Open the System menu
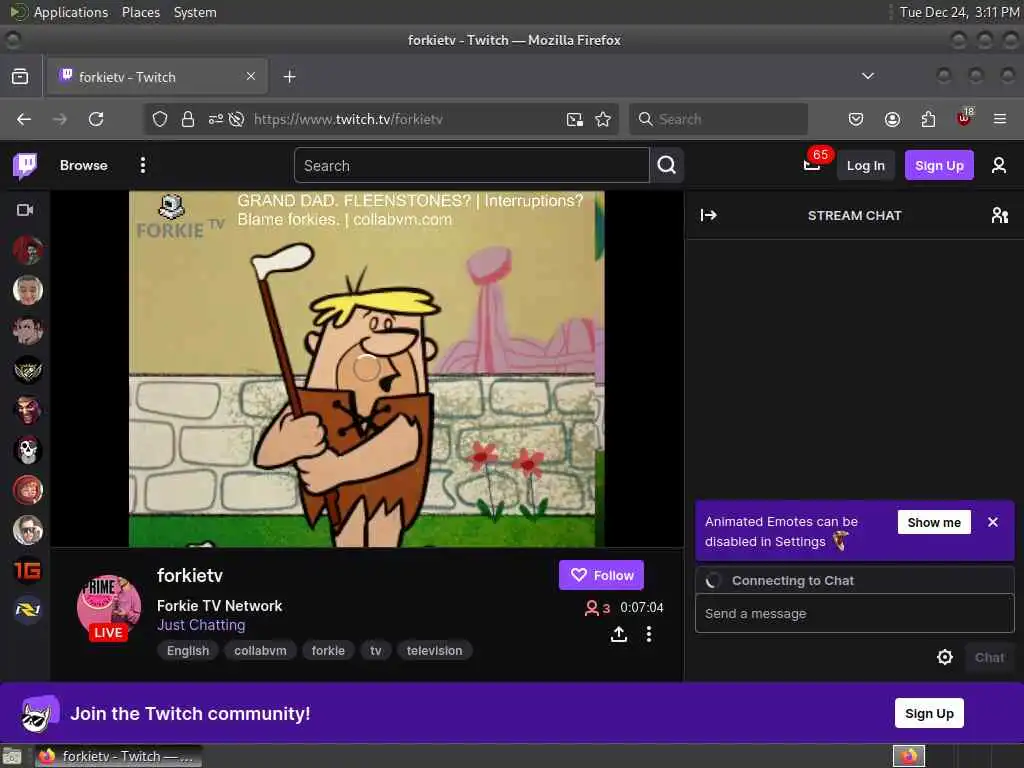 pyautogui.click(x=195, y=12)
